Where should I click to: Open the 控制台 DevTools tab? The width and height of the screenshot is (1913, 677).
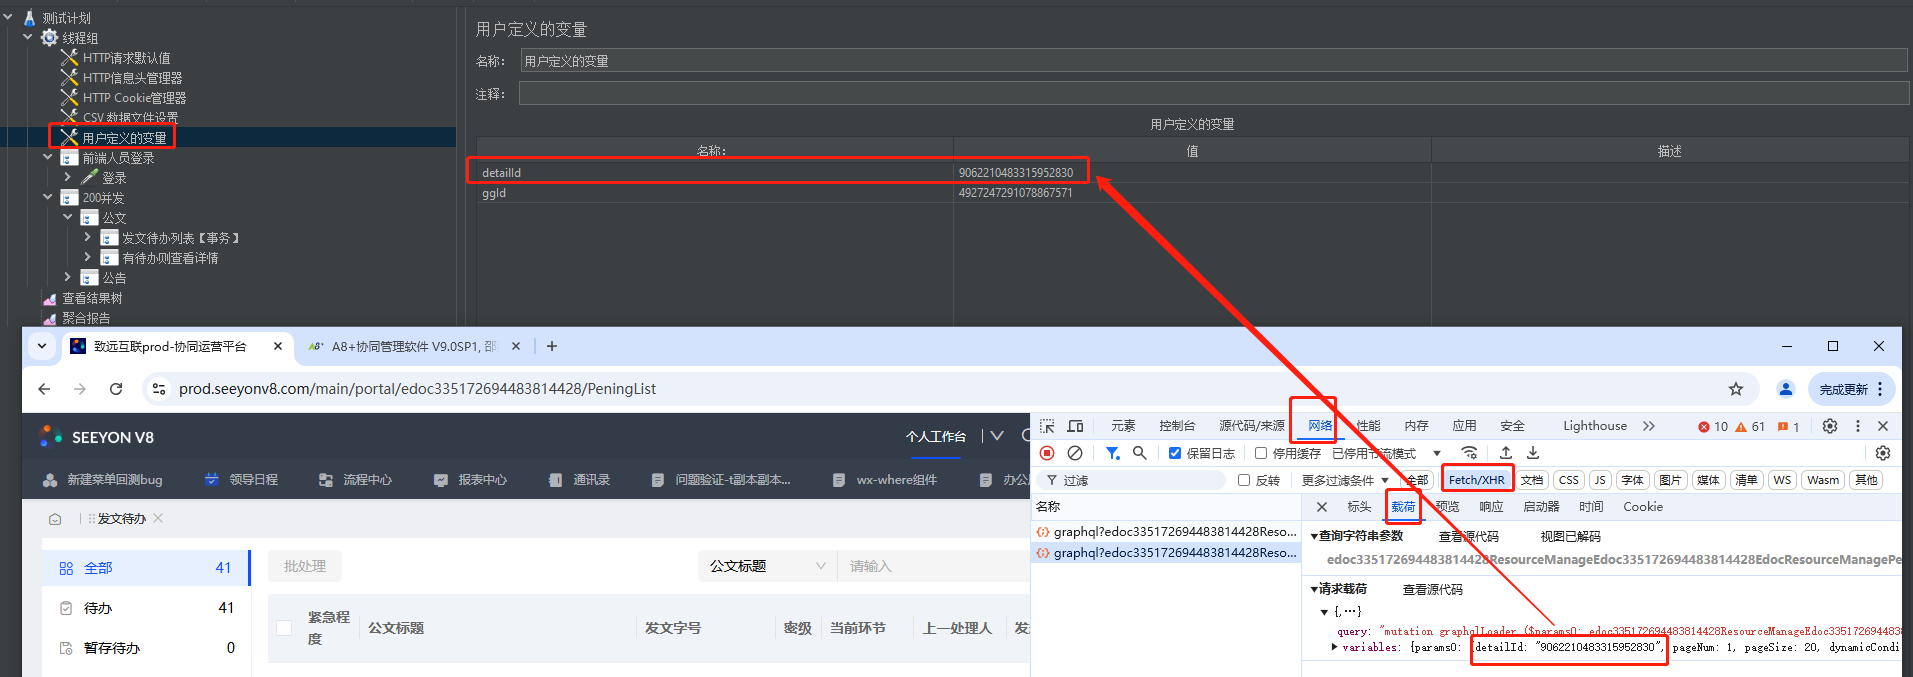pos(1177,426)
